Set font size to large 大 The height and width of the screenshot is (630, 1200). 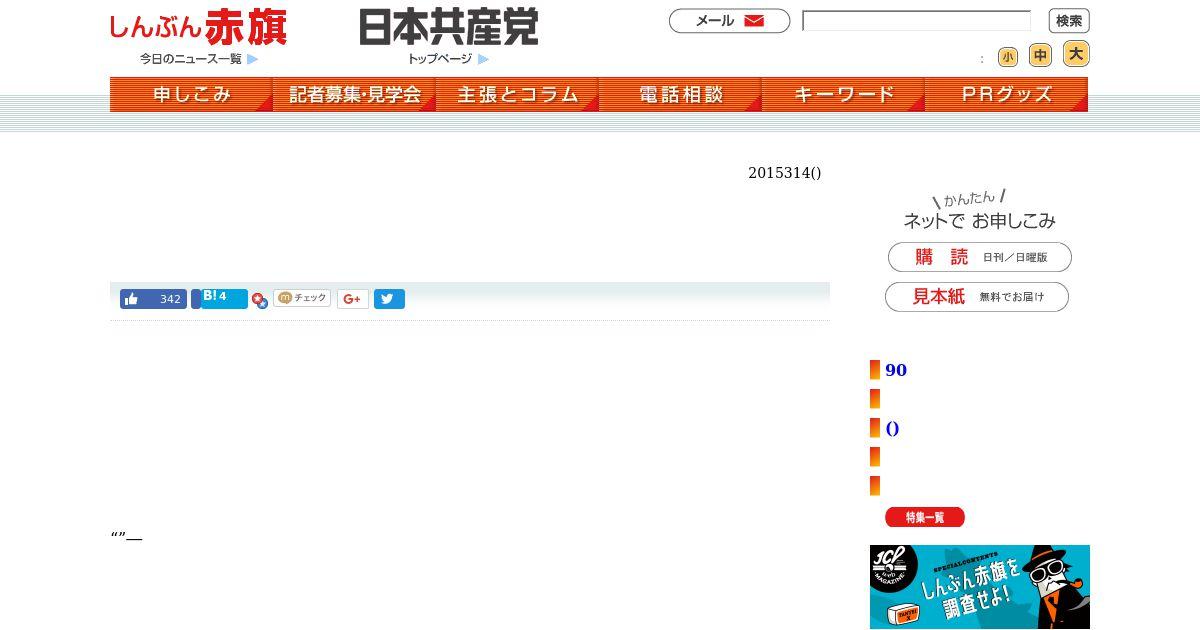point(1076,54)
